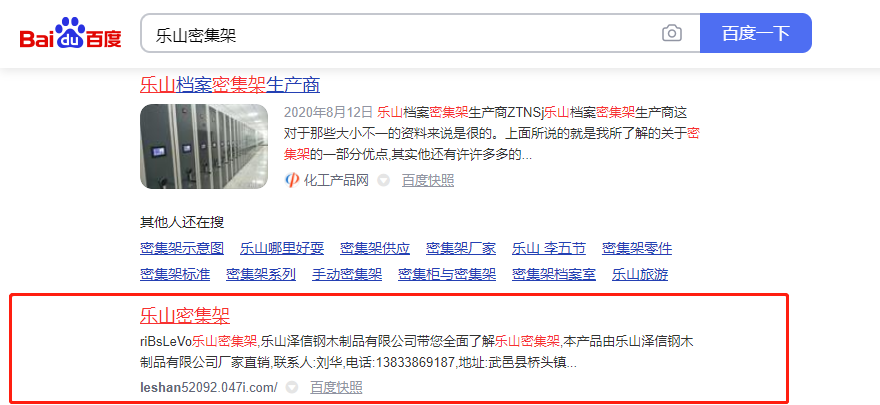Expand dropdown arrow next to 化工产品网

coord(383,181)
